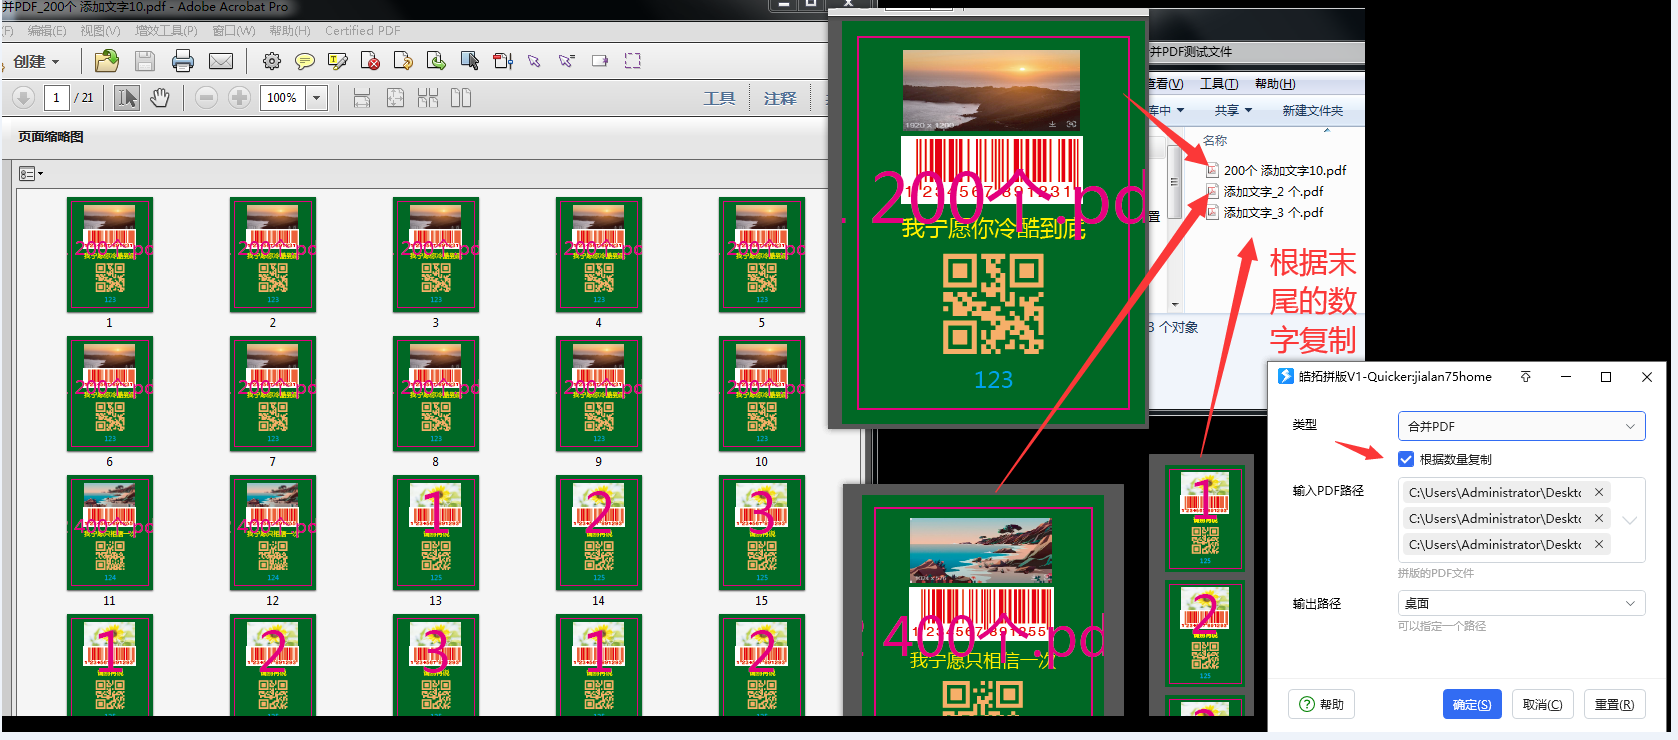The height and width of the screenshot is (740, 1678).
Task: Select file 200个 添加文字10.pdf
Action: 1276,170
